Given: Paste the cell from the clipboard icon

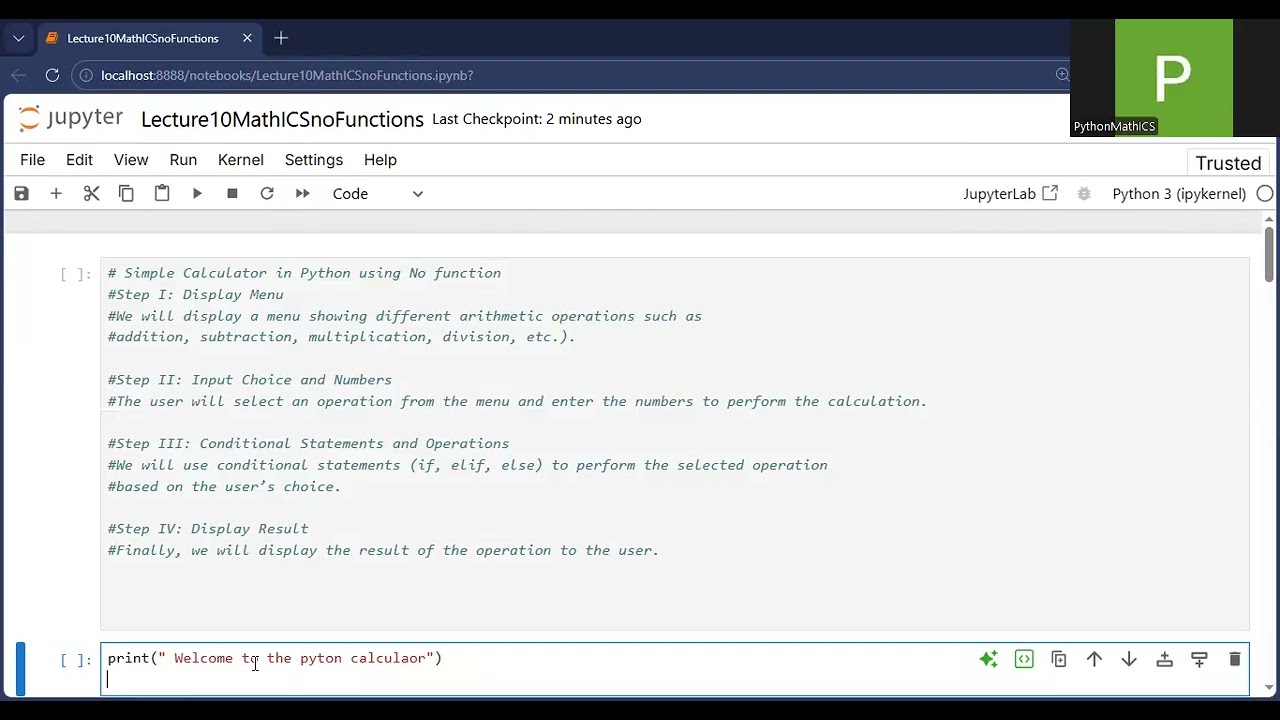Looking at the screenshot, I should click(162, 194).
